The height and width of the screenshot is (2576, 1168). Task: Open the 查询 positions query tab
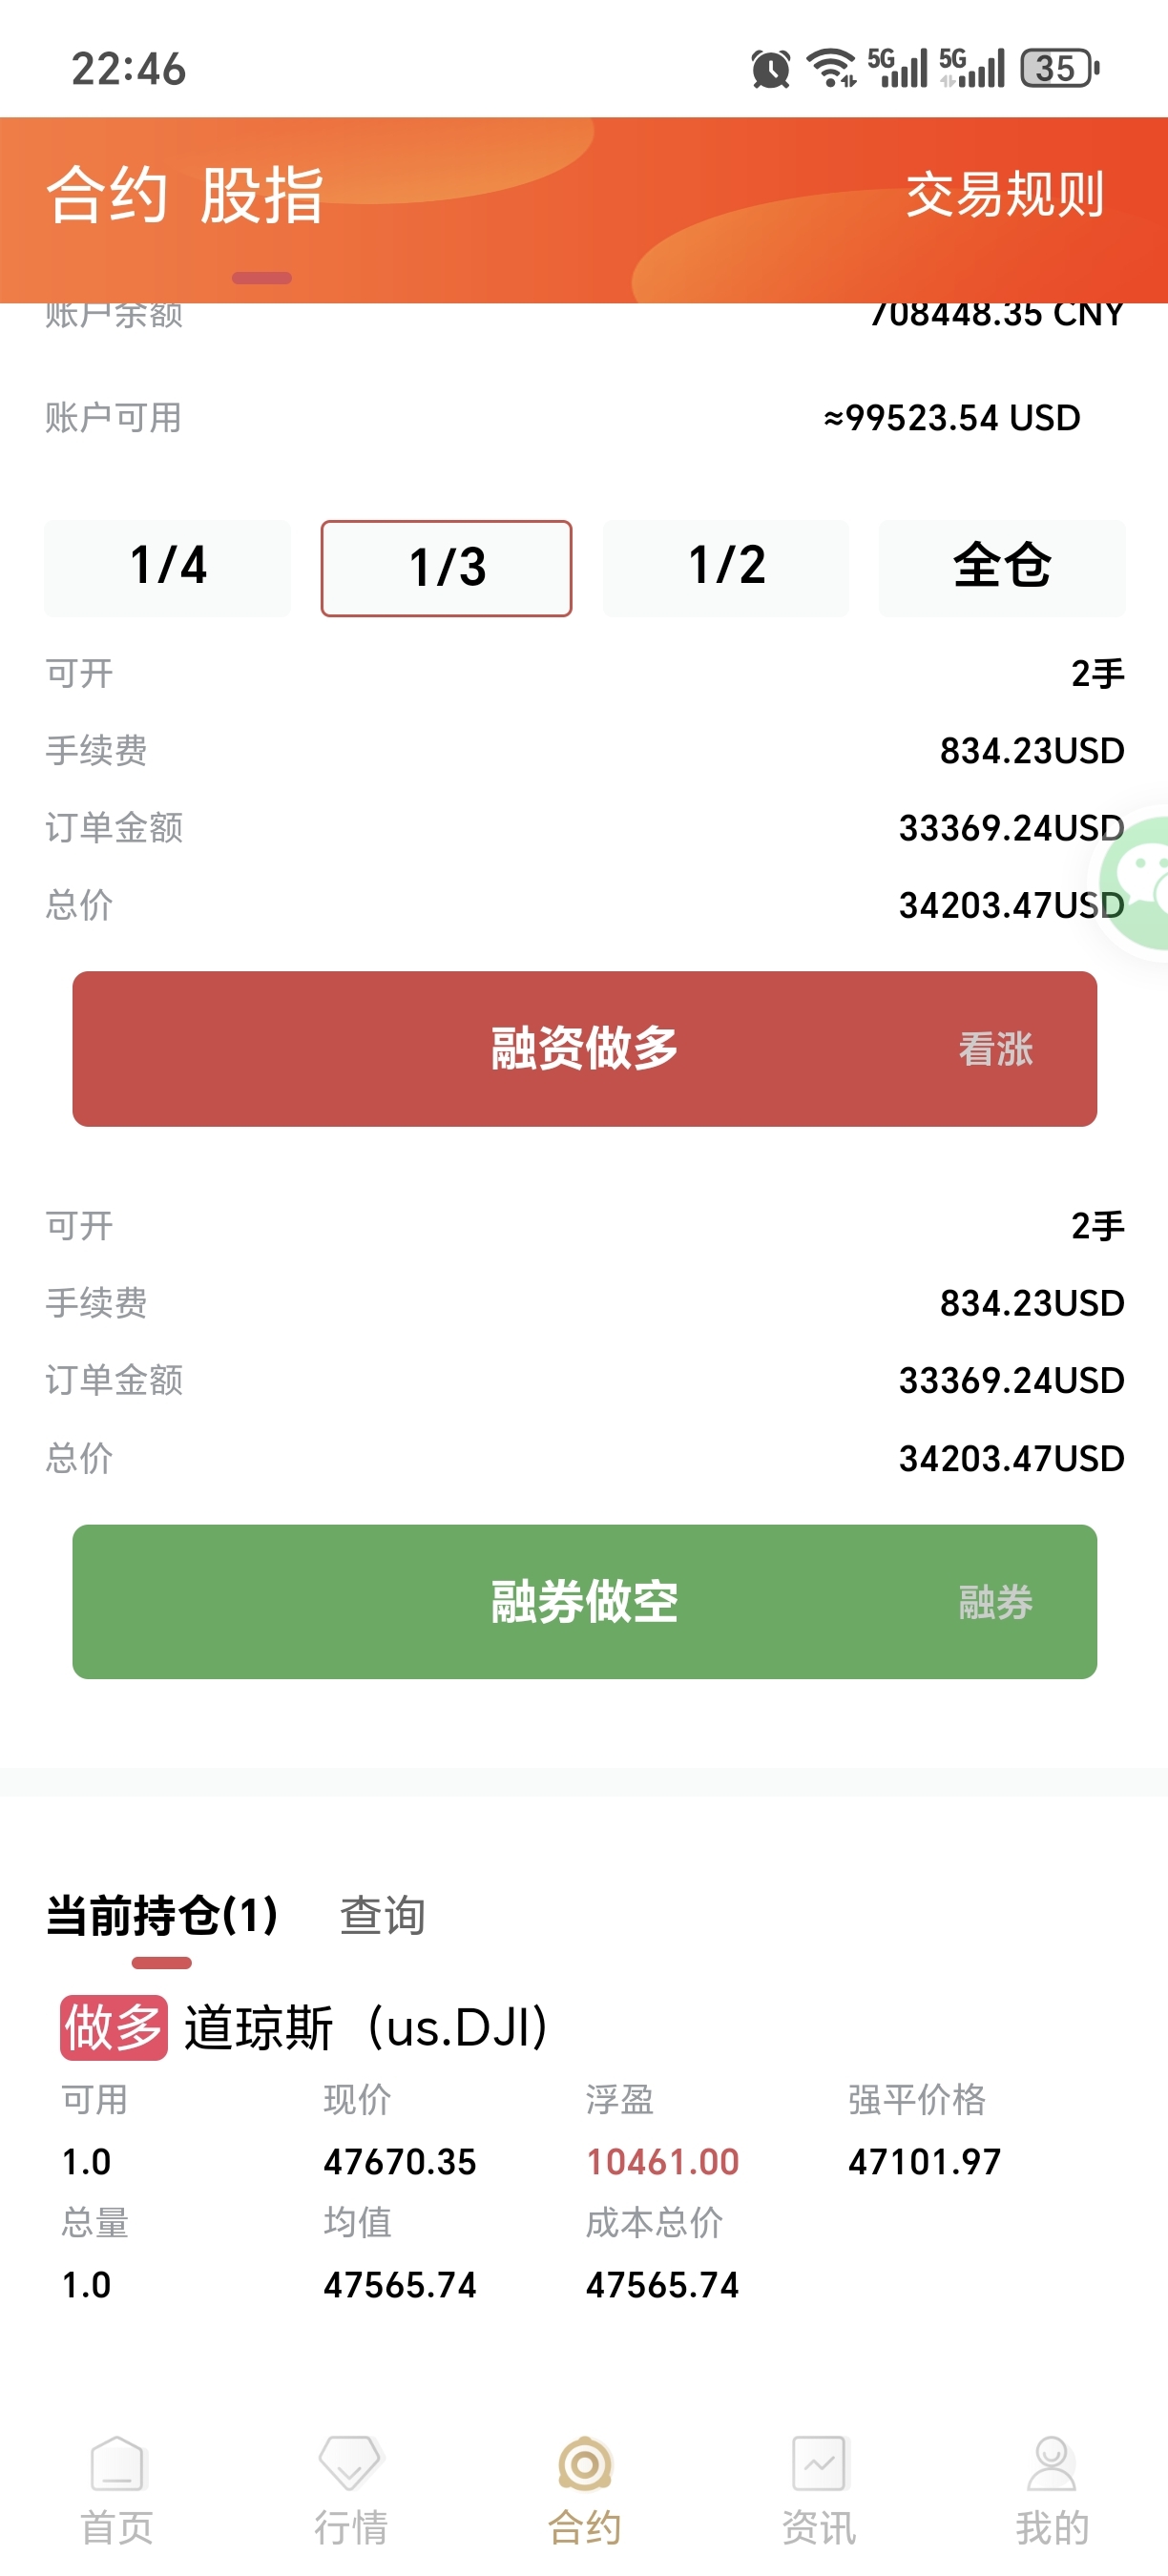383,1915
